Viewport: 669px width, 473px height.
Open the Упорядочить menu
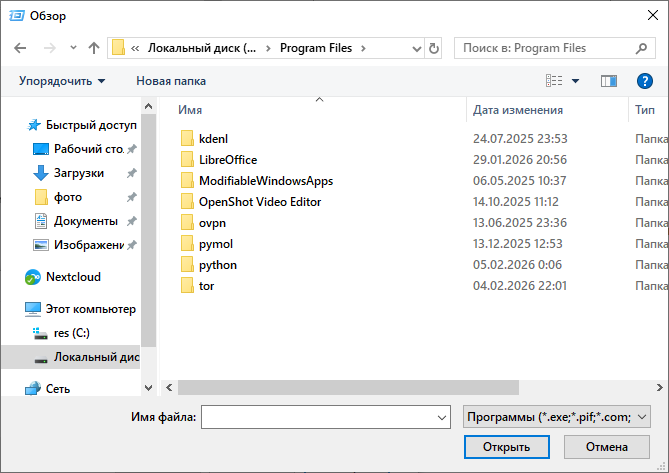click(x=61, y=80)
